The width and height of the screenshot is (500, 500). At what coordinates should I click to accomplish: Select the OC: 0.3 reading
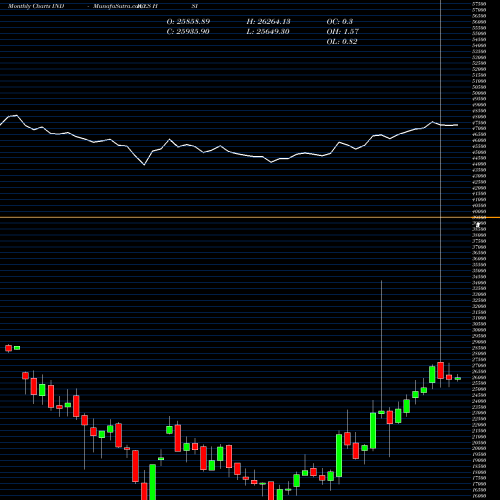click(340, 22)
